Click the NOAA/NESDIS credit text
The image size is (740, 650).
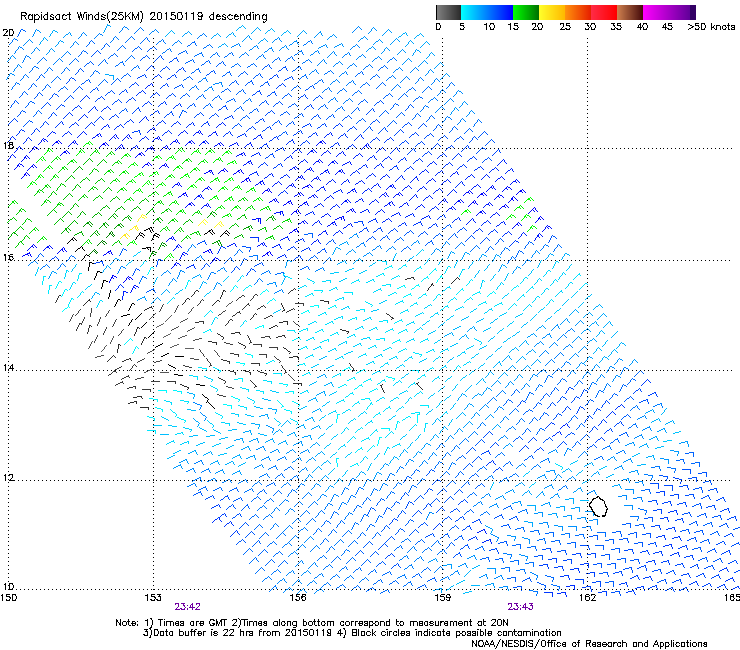coord(589,644)
